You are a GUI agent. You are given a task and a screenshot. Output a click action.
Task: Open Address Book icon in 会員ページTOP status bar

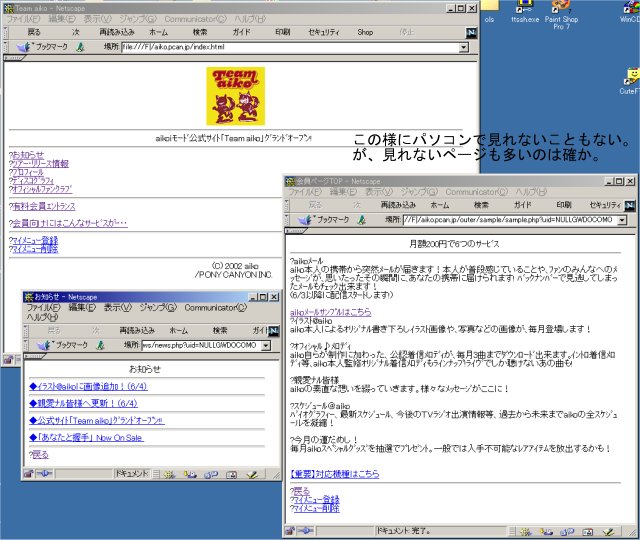click(588, 531)
